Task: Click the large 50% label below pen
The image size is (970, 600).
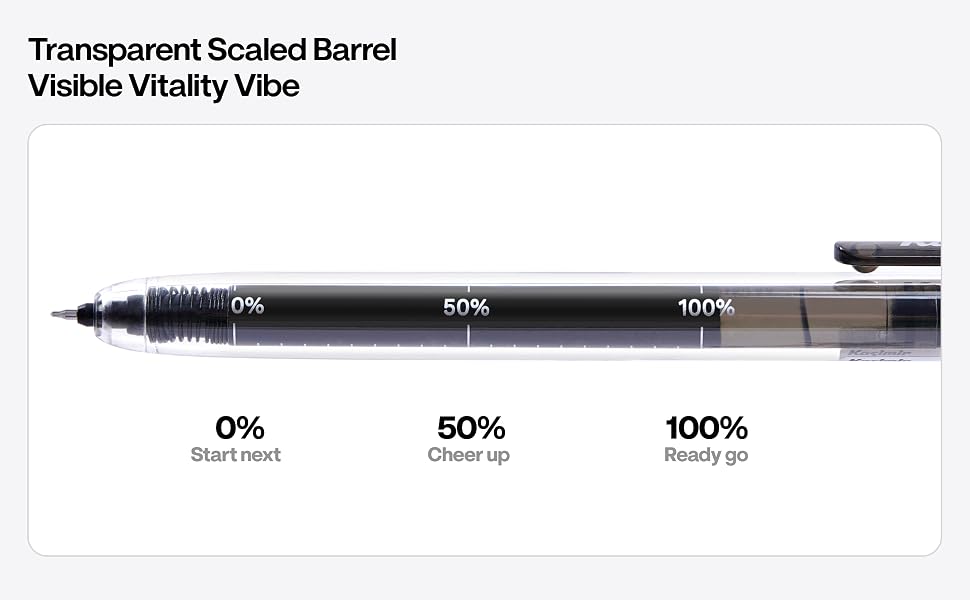Action: pos(471,427)
